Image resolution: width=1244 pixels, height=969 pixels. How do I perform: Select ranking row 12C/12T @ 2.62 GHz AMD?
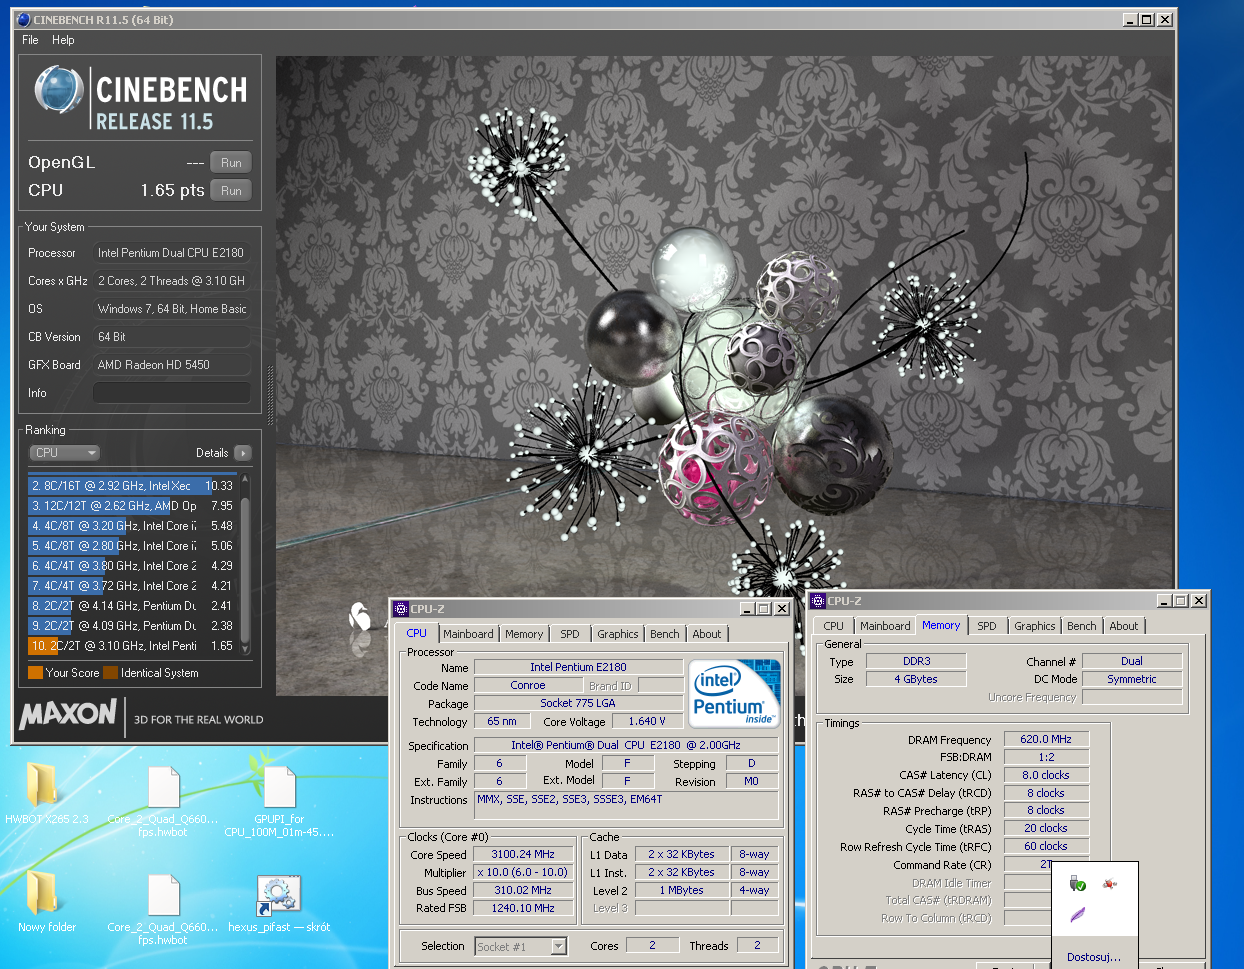[132, 506]
